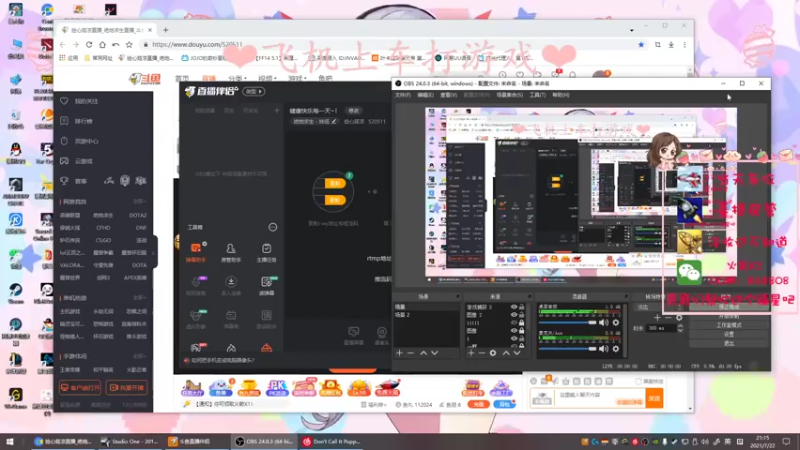Mute the 桌面音频 speaker in OBS mixer
This screenshot has width=800, height=450.
[604, 322]
